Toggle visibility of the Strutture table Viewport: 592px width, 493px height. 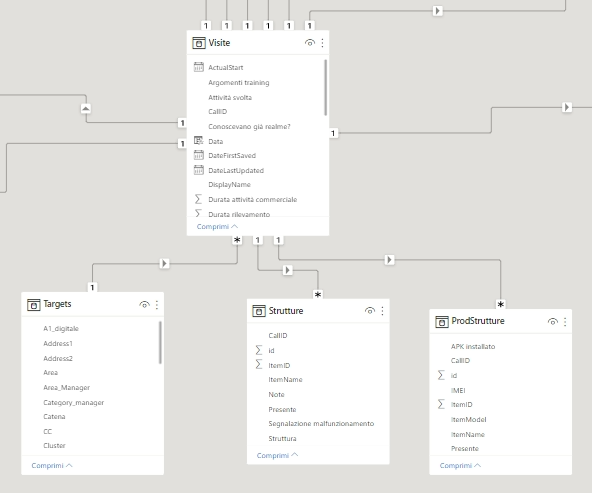tap(370, 311)
